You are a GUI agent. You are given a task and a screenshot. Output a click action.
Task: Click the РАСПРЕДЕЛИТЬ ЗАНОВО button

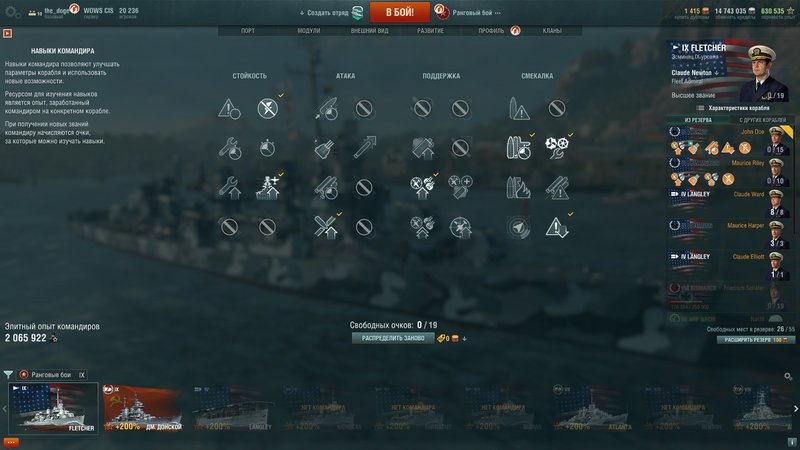click(393, 338)
